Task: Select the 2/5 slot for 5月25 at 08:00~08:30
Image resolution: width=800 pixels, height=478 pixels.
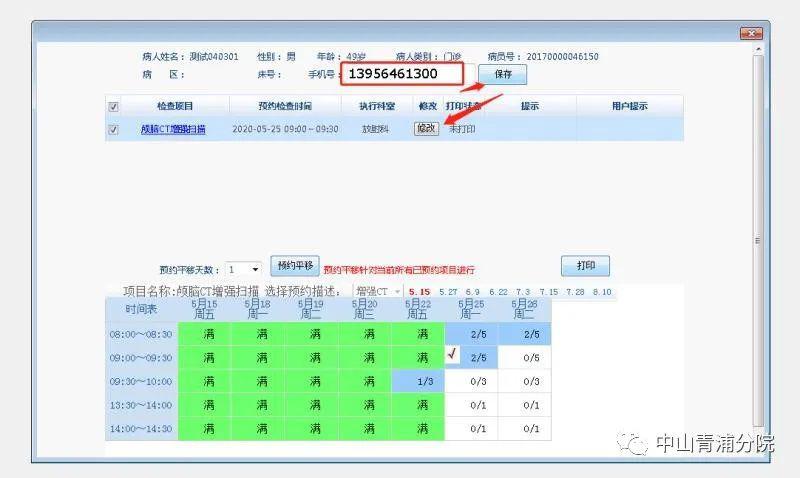Action: [471, 334]
